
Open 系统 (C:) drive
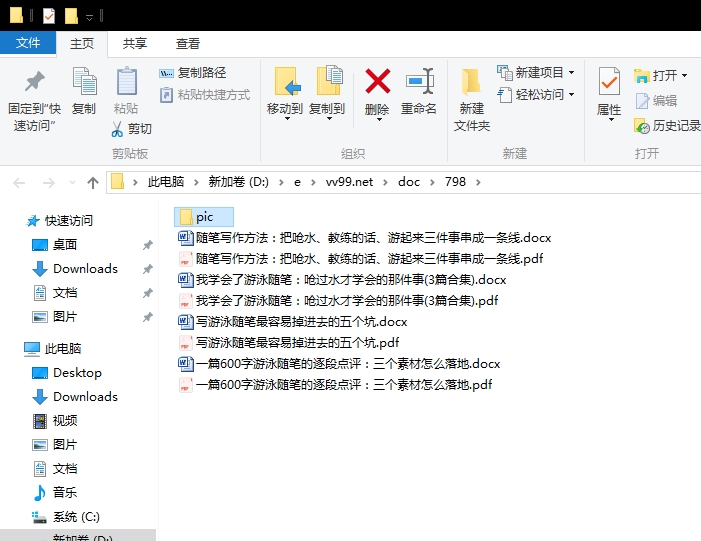pos(66,517)
